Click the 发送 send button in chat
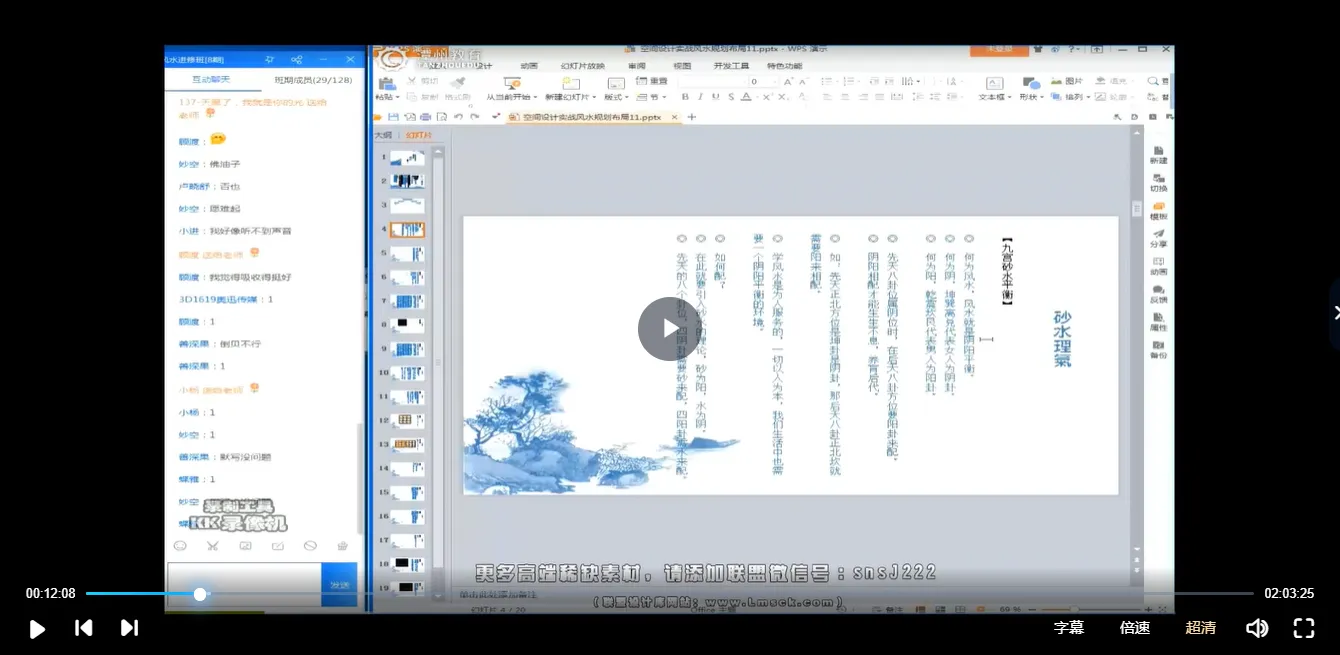This screenshot has width=1340, height=655. point(339,585)
